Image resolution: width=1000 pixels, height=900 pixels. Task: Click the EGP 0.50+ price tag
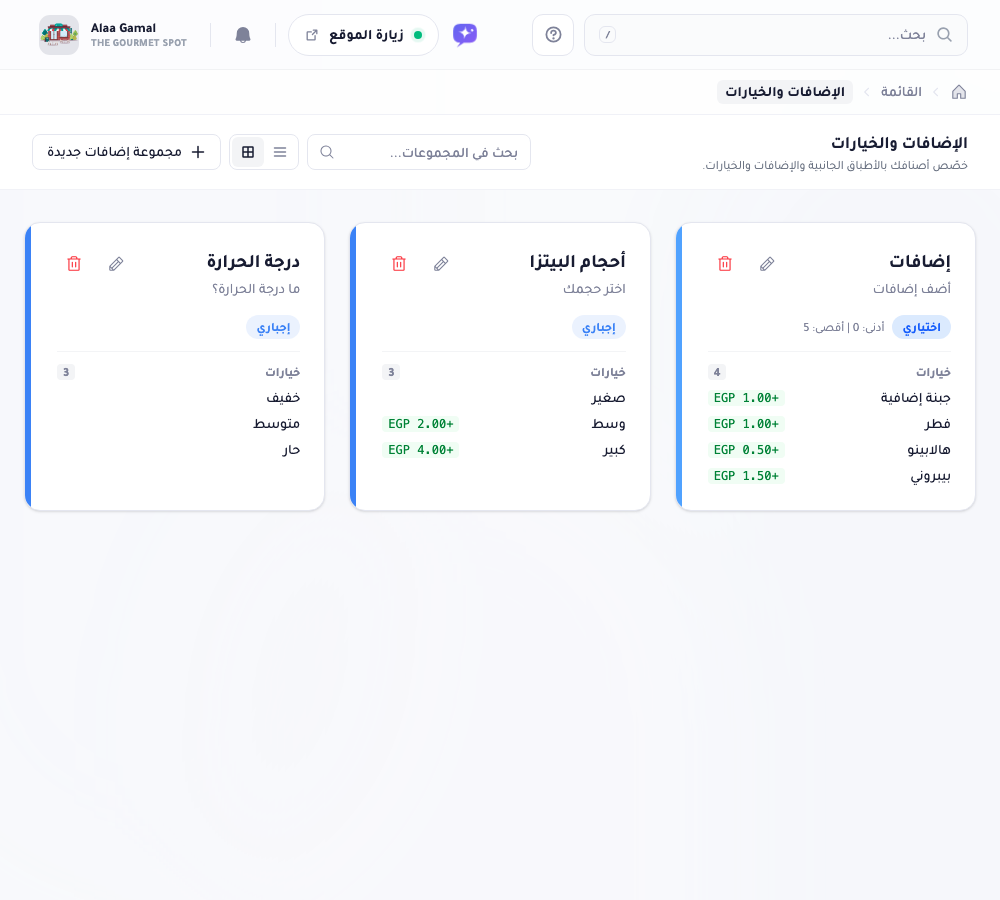(746, 450)
